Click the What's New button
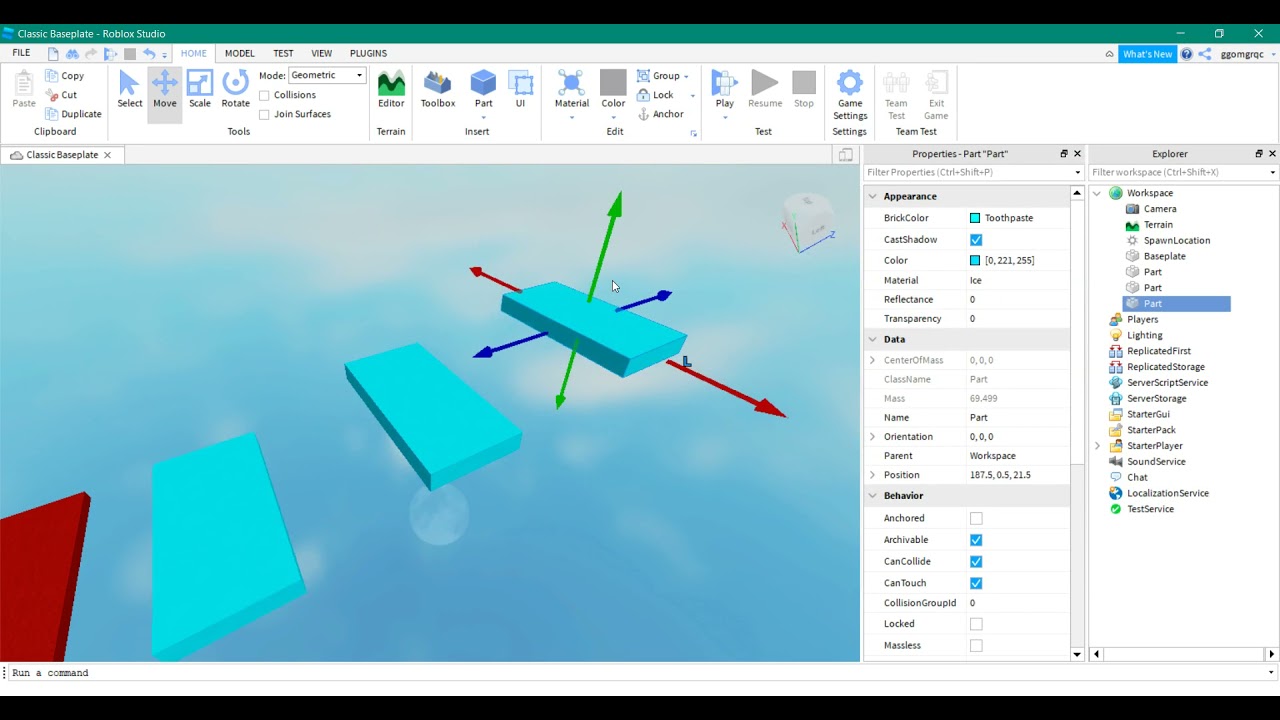Screen dimensions: 1280x720 pyautogui.click(x=1147, y=54)
